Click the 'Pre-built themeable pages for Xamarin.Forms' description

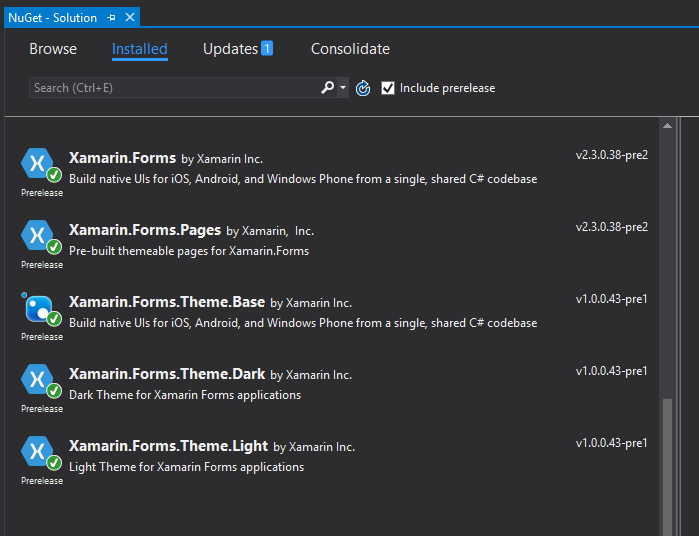[x=189, y=251]
